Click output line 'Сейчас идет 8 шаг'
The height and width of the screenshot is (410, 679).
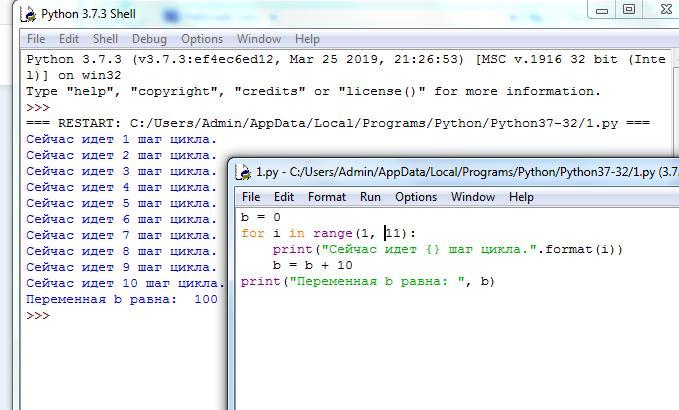coord(121,252)
